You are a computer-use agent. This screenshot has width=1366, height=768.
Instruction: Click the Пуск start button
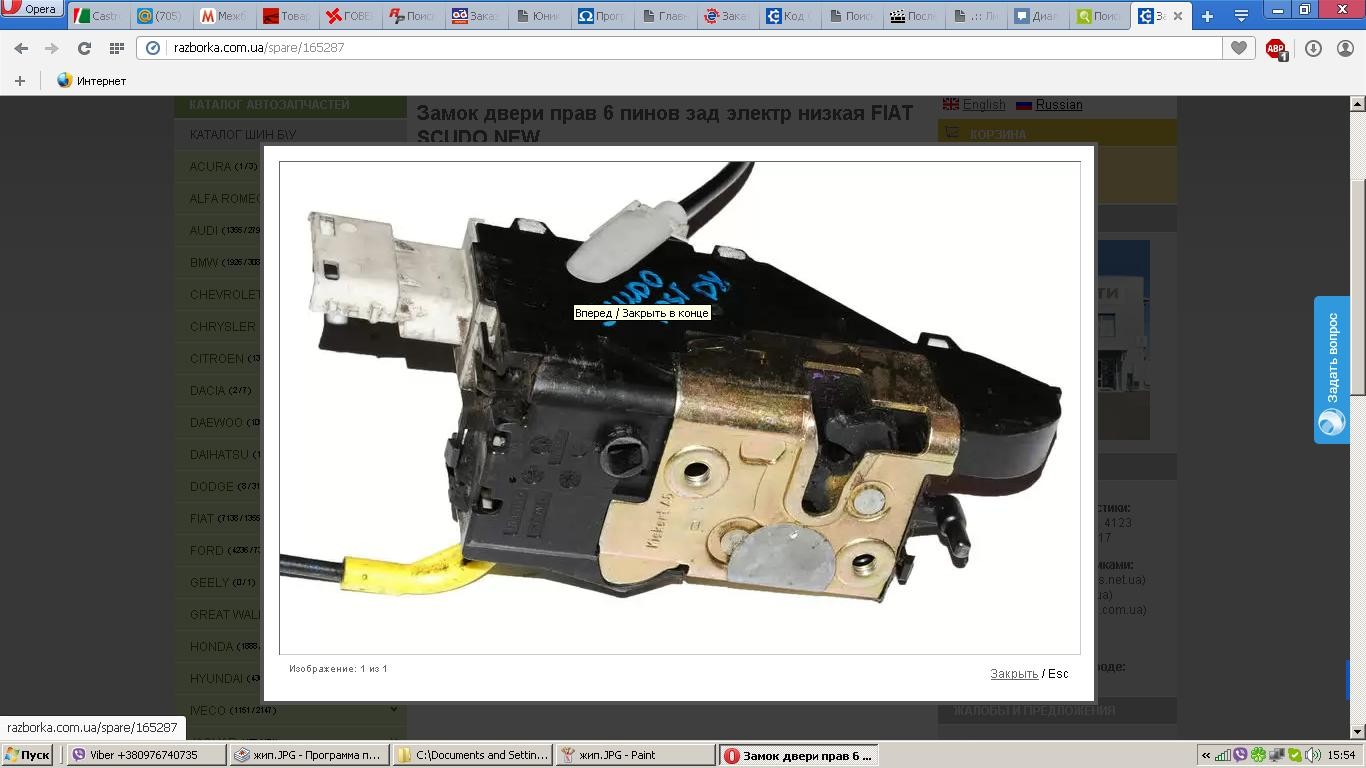(x=27, y=755)
